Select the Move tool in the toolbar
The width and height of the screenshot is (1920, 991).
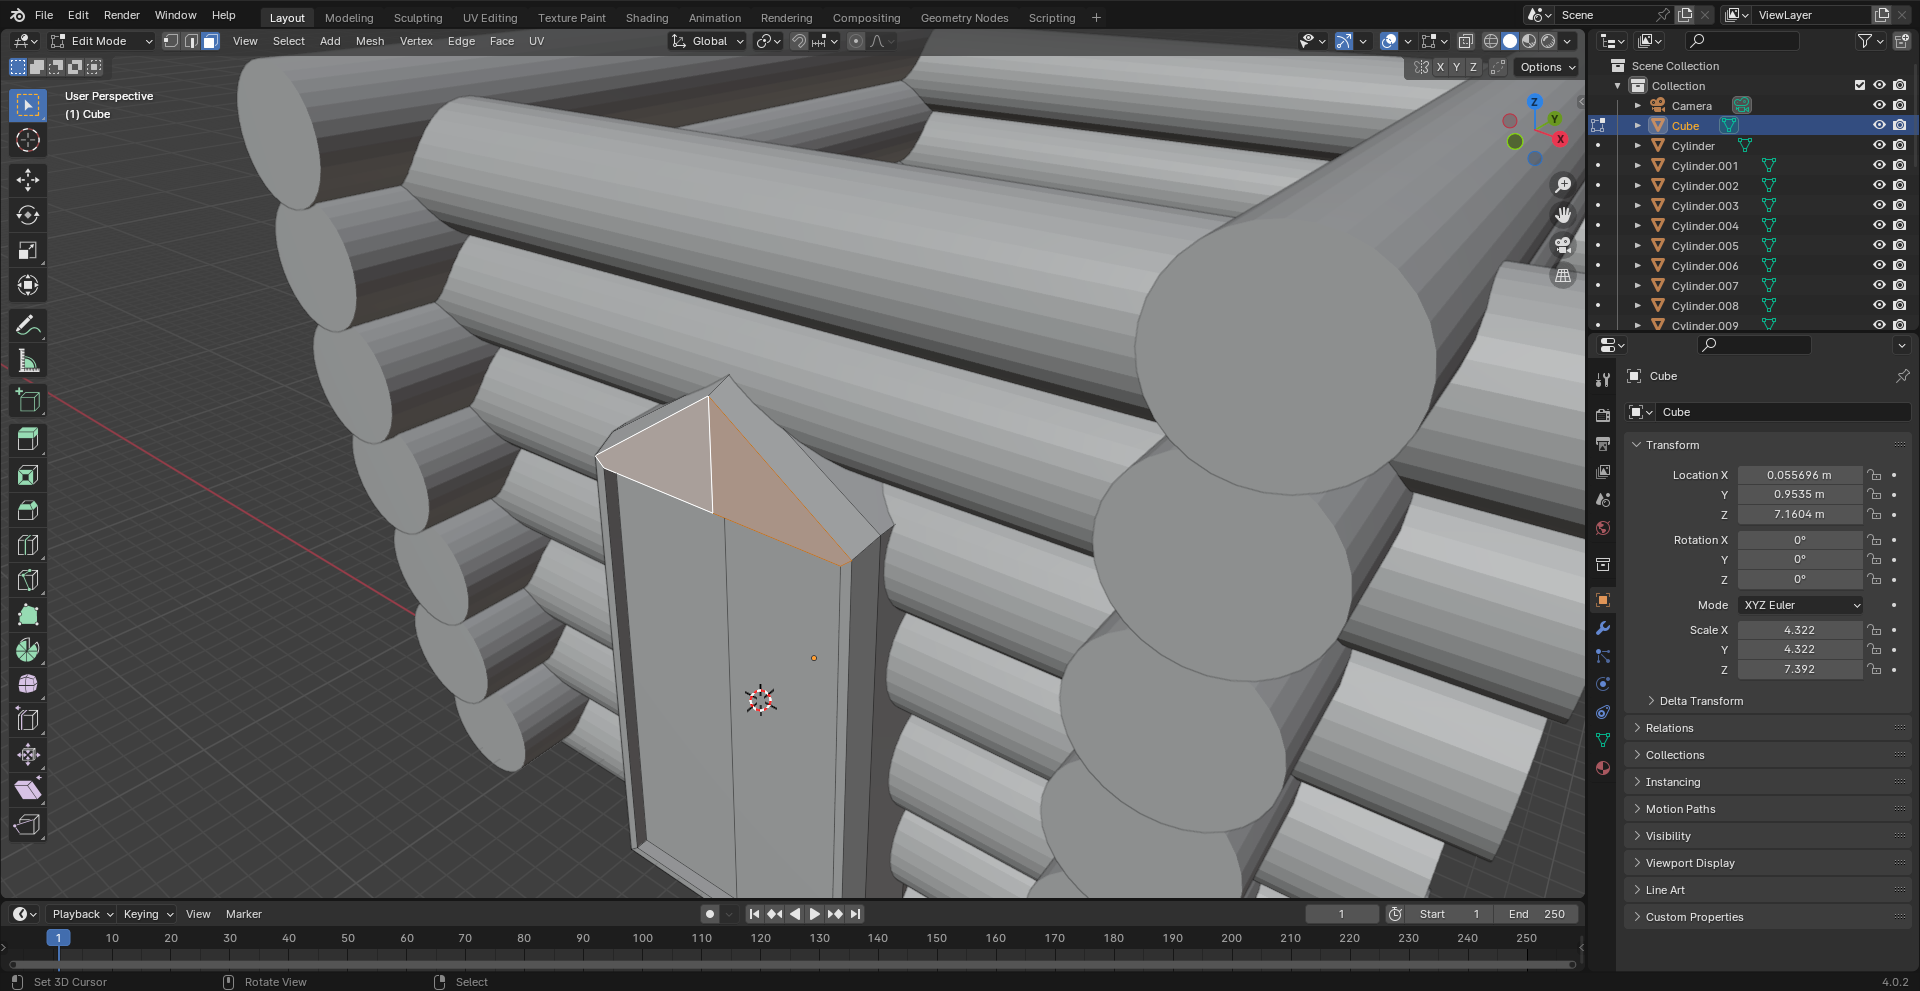click(28, 180)
